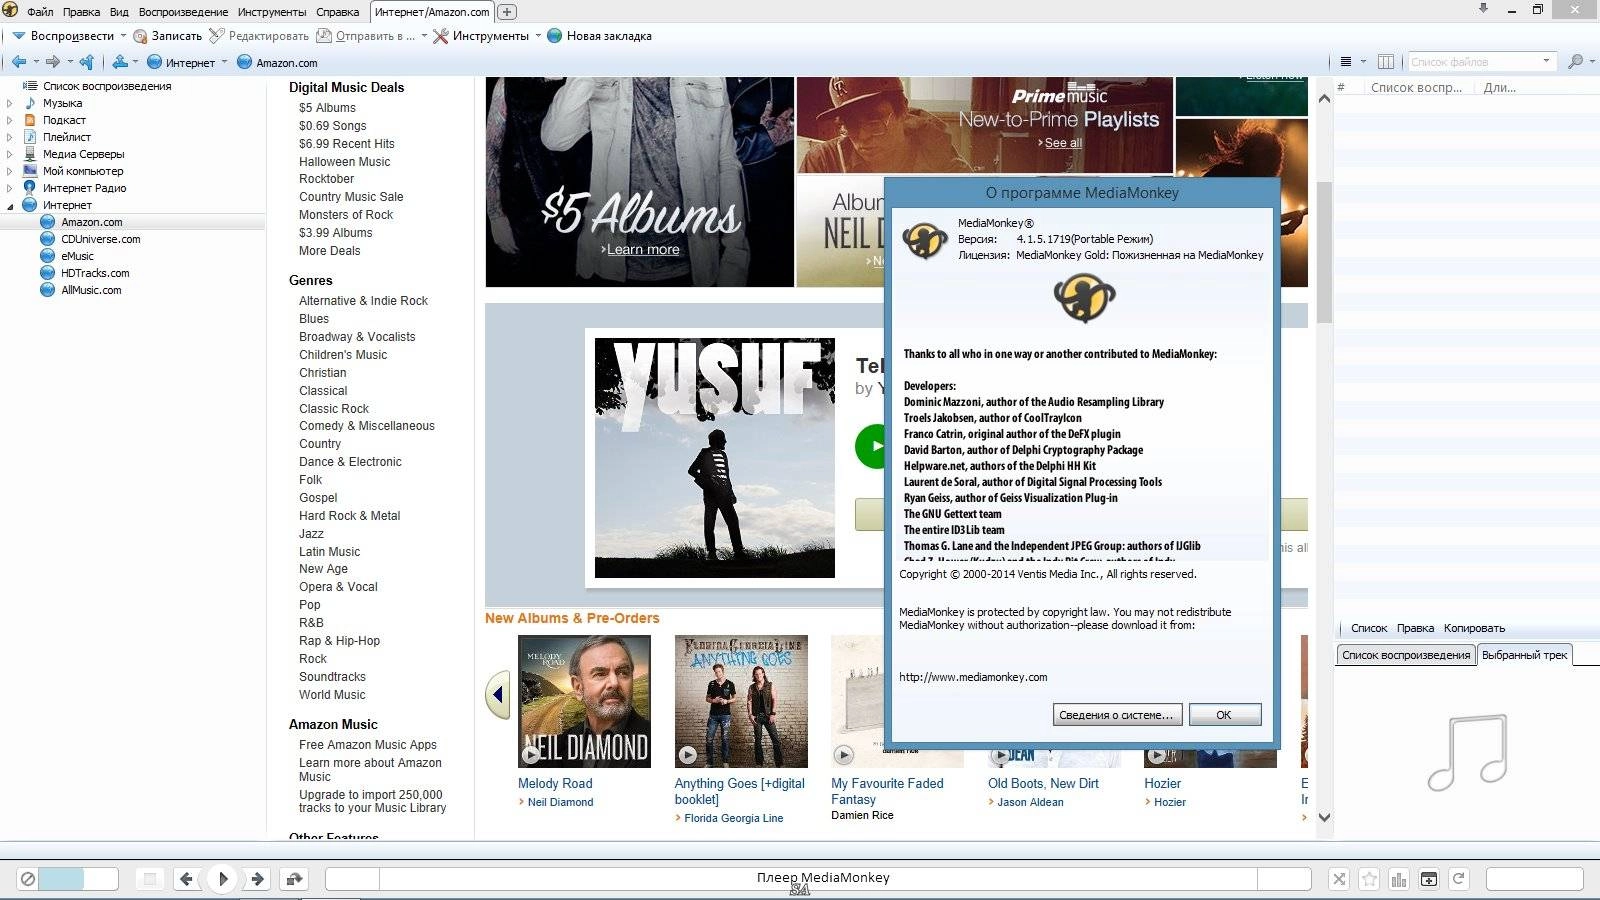
Task: Click the download arrow icon in title bar
Action: click(1483, 9)
